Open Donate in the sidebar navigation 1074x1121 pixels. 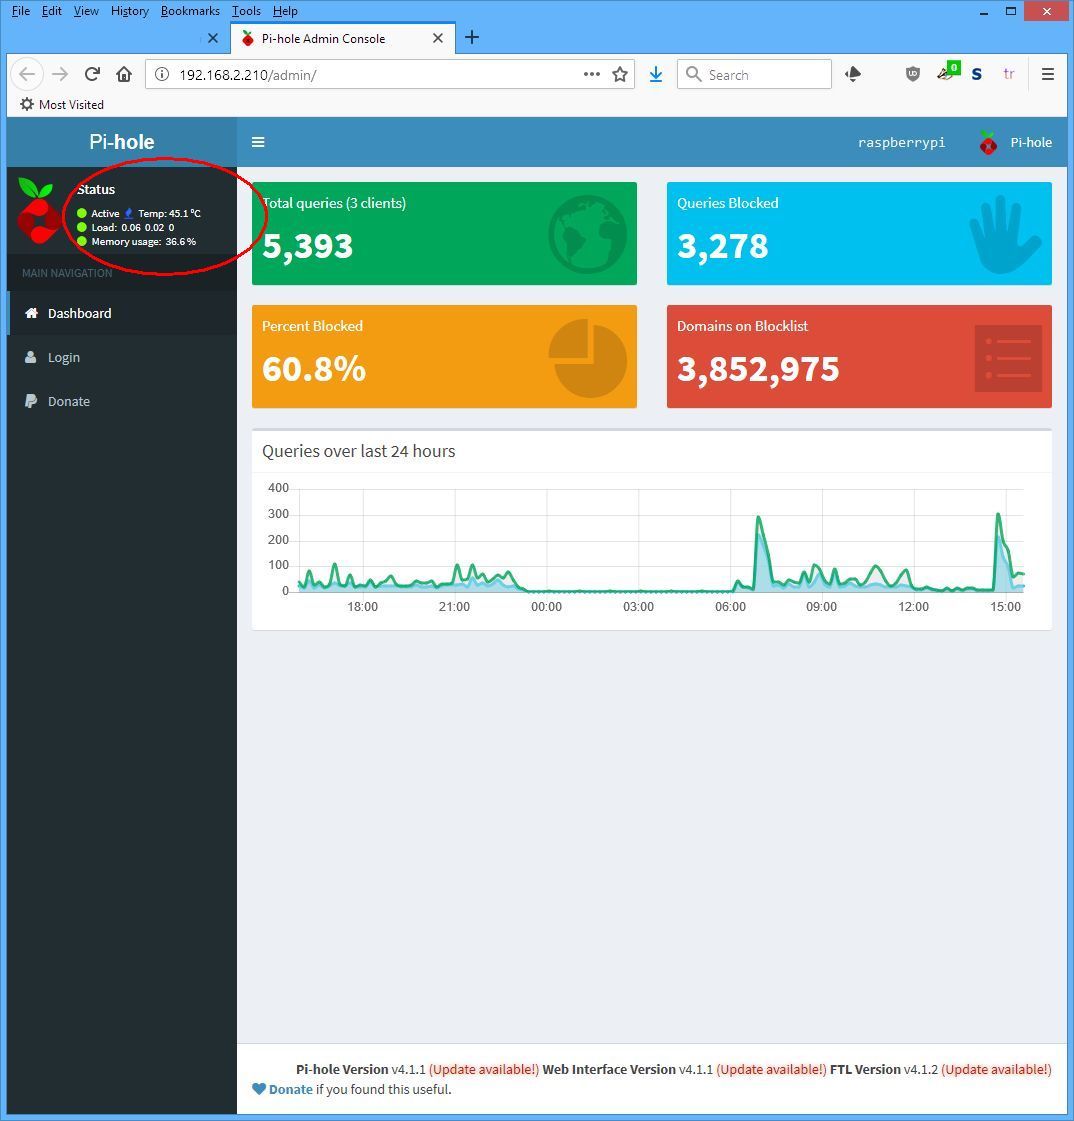(122, 401)
